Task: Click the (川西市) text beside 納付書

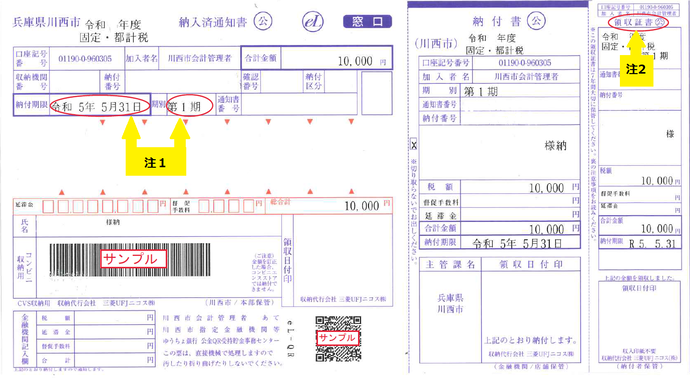Action: (435, 43)
